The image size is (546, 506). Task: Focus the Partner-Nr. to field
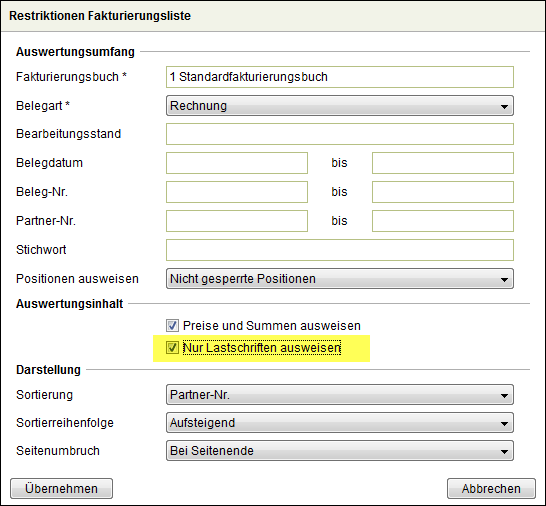coord(443,221)
